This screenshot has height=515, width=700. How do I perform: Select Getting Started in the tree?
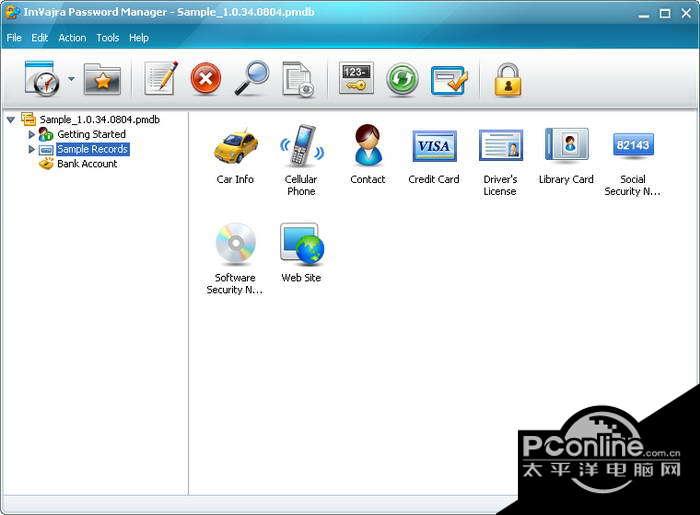tap(92, 134)
